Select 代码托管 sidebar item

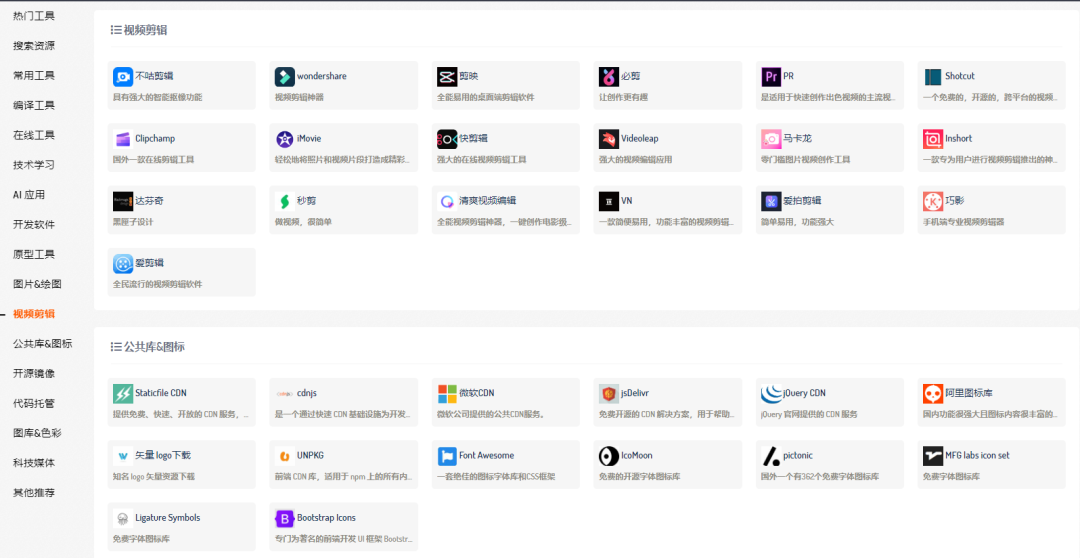tap(34, 403)
